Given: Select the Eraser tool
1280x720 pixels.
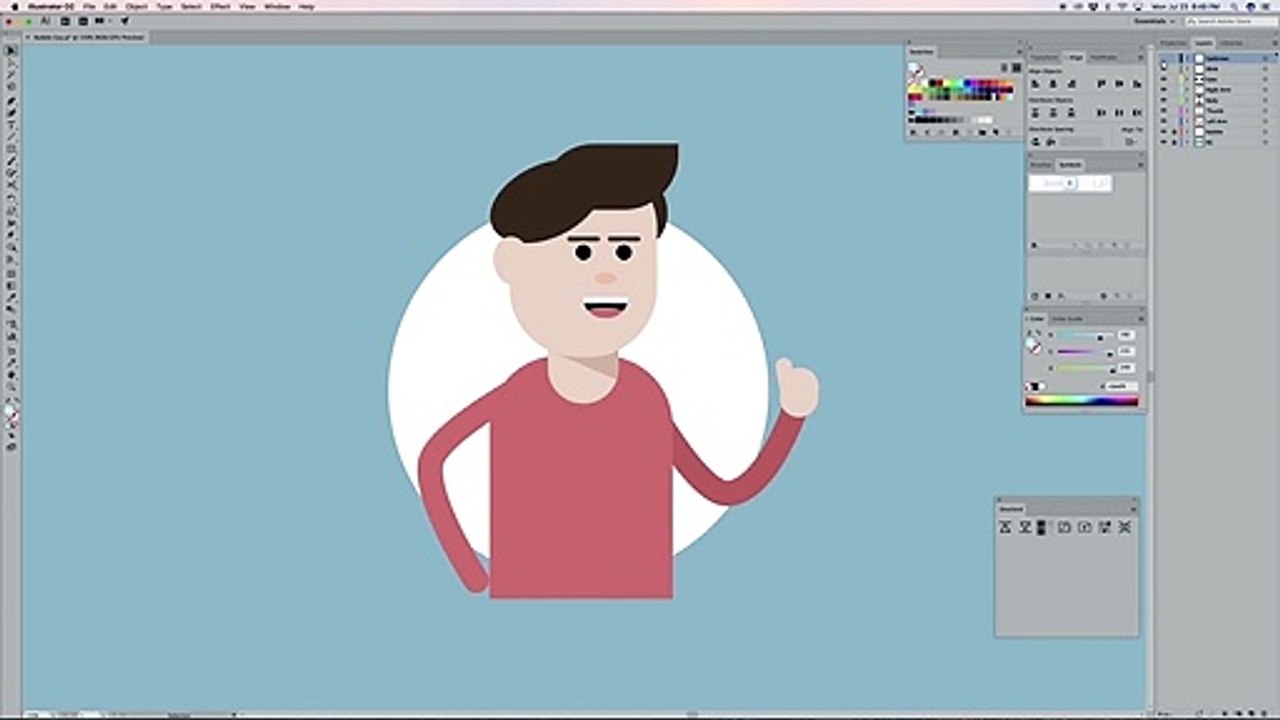Looking at the screenshot, I should click(x=12, y=186).
